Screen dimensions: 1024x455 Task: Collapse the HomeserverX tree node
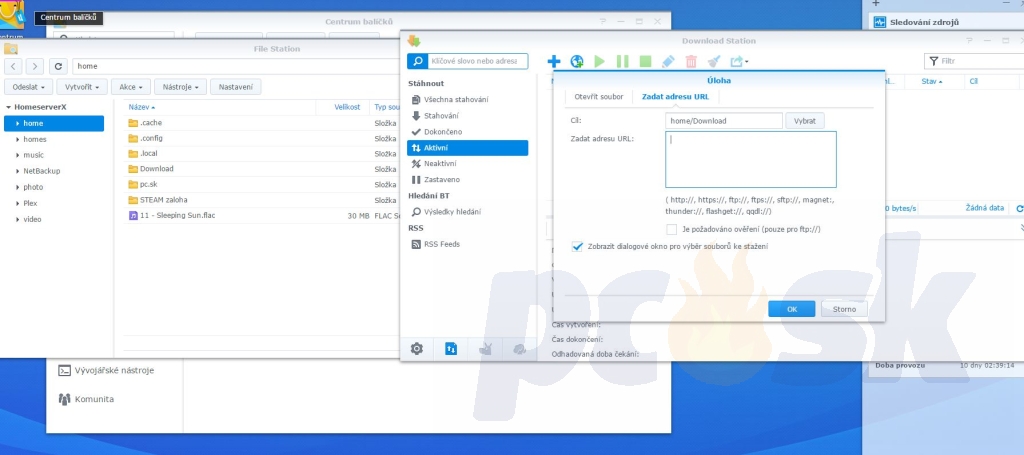pos(8,107)
